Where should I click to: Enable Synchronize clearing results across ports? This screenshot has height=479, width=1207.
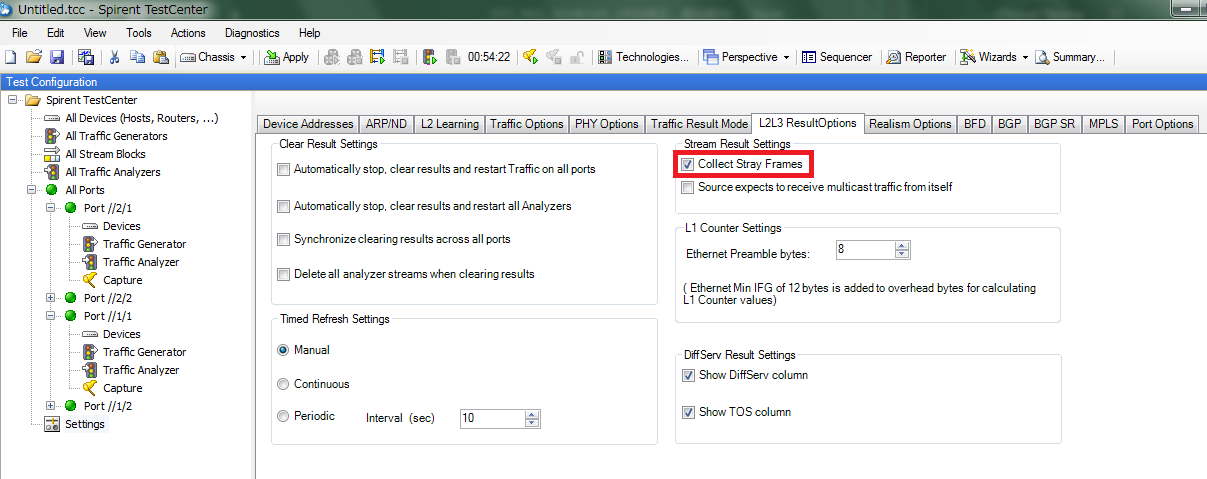(283, 239)
